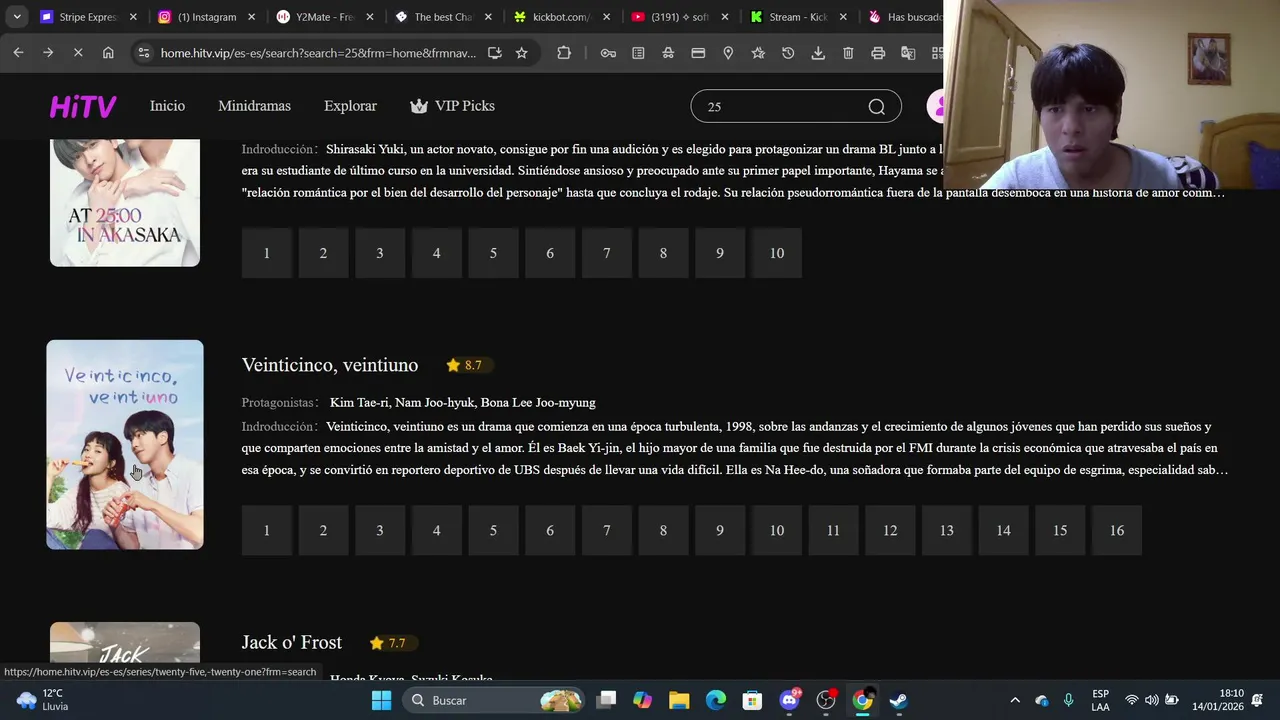Click the browser back arrow
Image resolution: width=1280 pixels, height=720 pixels.
point(18,53)
